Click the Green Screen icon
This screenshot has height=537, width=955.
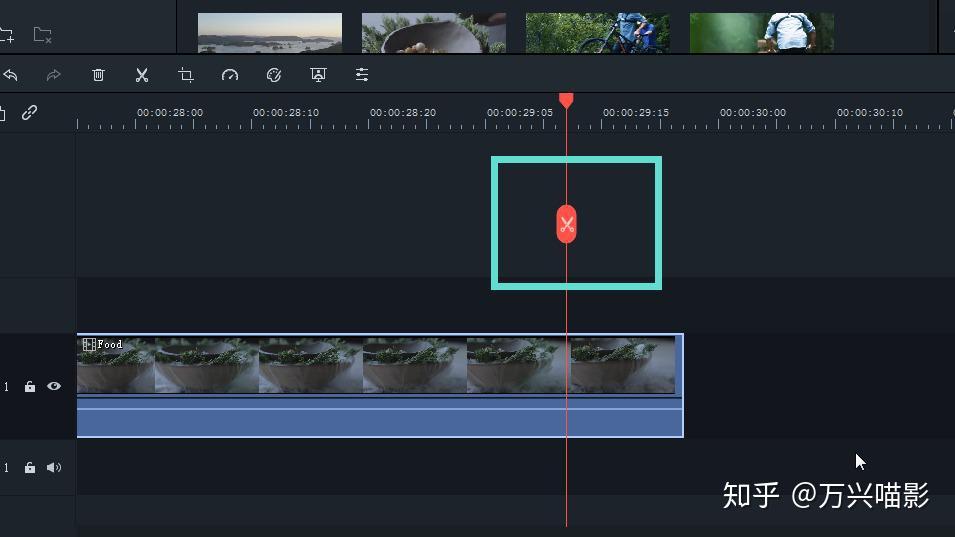pyautogui.click(x=318, y=75)
